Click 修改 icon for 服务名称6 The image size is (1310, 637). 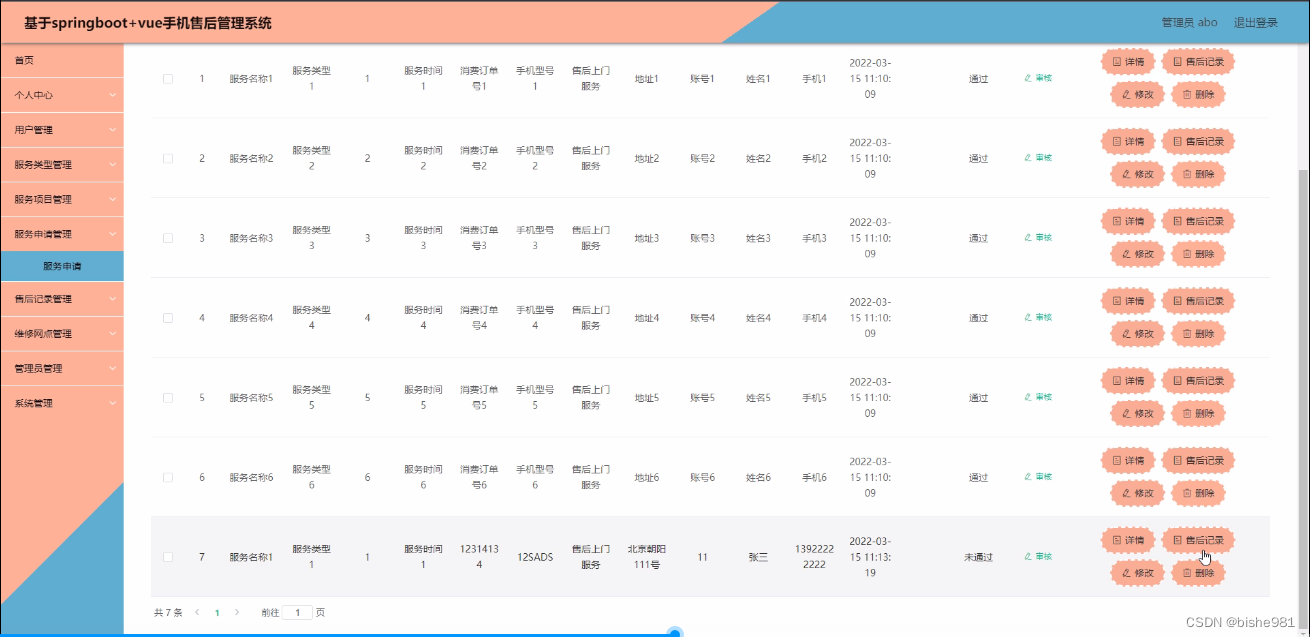(1137, 493)
